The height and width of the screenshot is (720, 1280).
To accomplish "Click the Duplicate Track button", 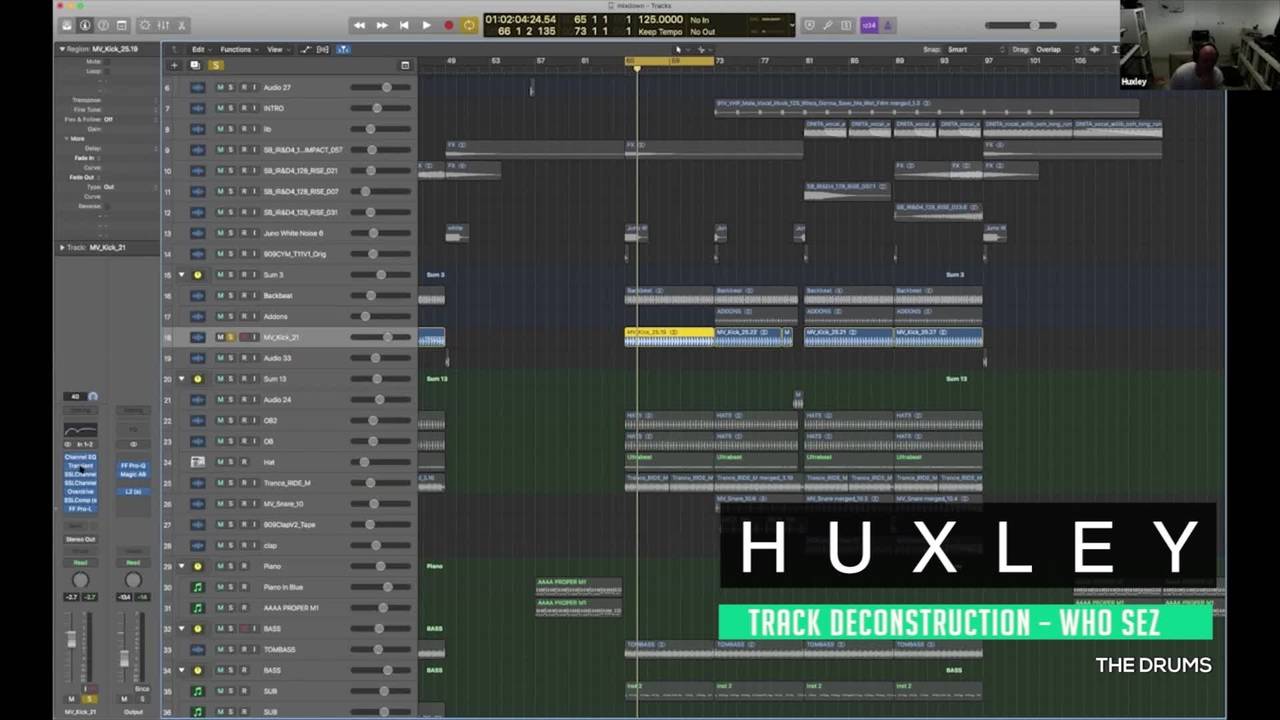I will (x=195, y=66).
